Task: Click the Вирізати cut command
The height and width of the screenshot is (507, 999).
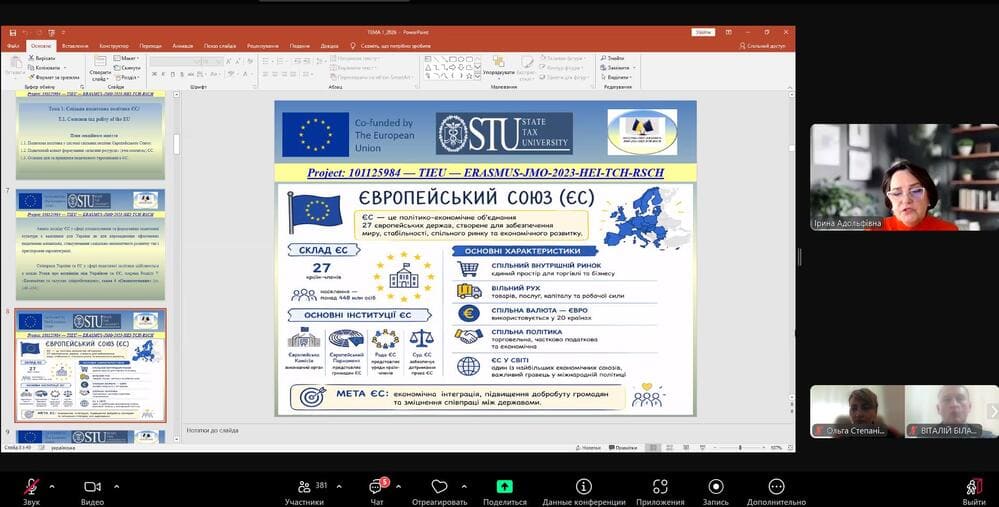Action: point(41,58)
